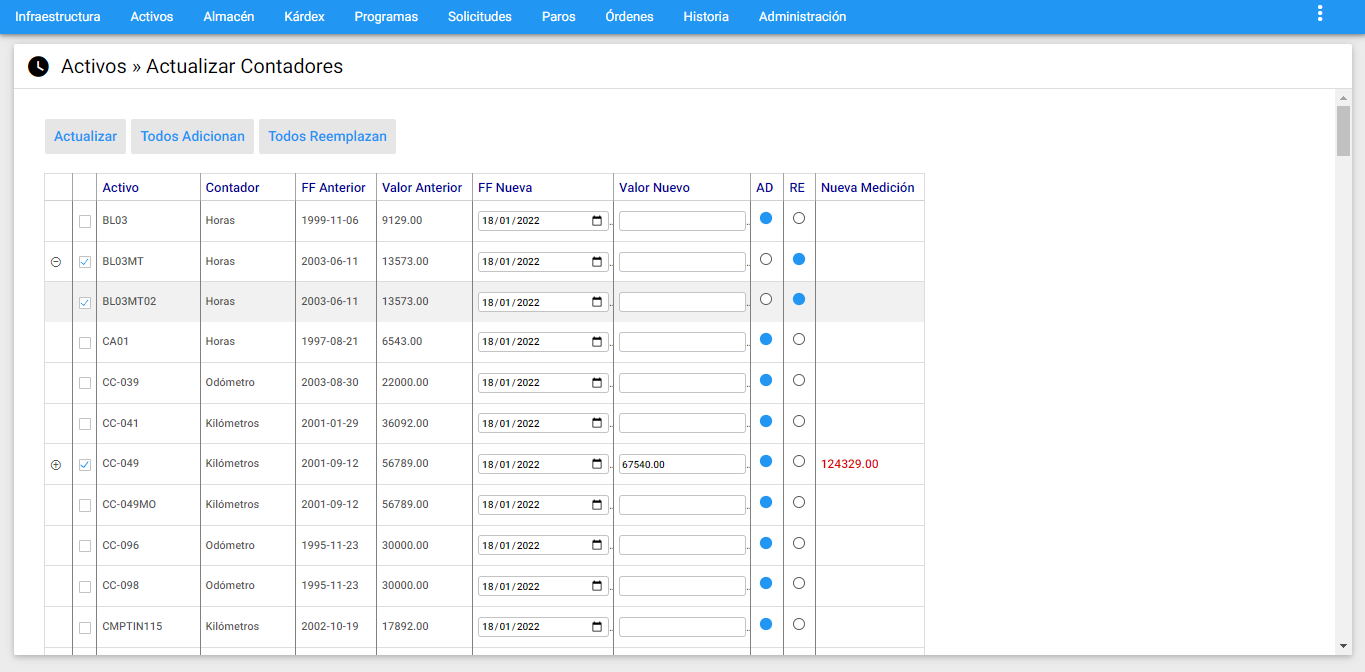This screenshot has height=672, width=1365.
Task: Click the Nueva Medición column header
Action: [868, 188]
